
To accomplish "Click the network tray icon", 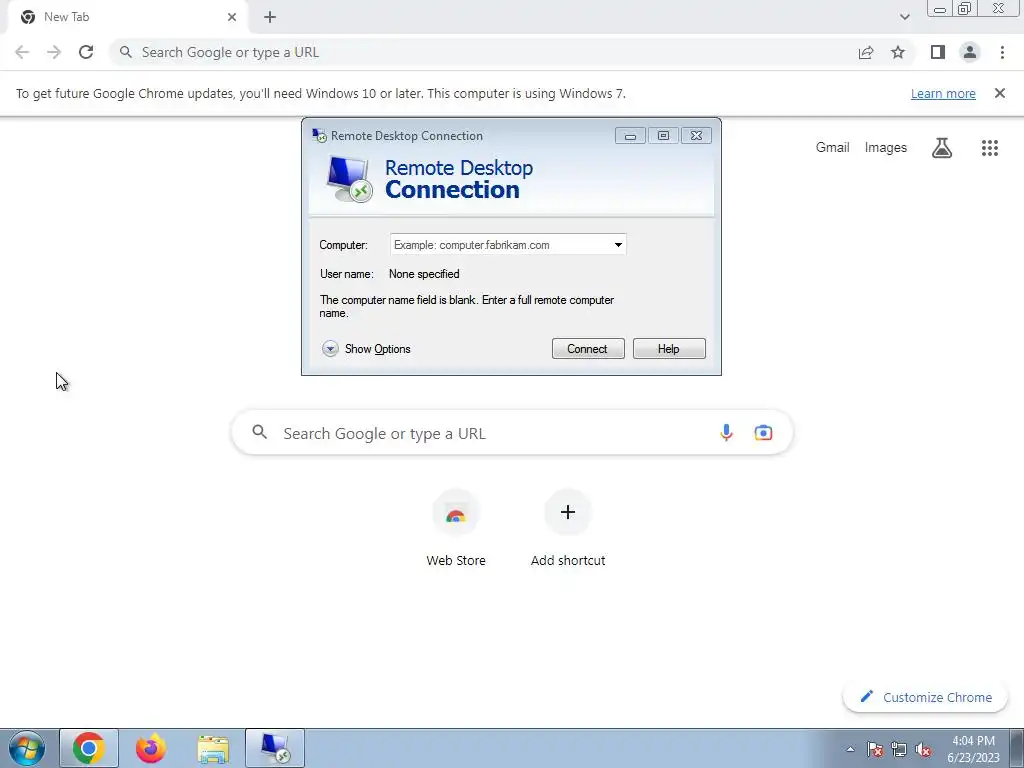I will (x=899, y=749).
